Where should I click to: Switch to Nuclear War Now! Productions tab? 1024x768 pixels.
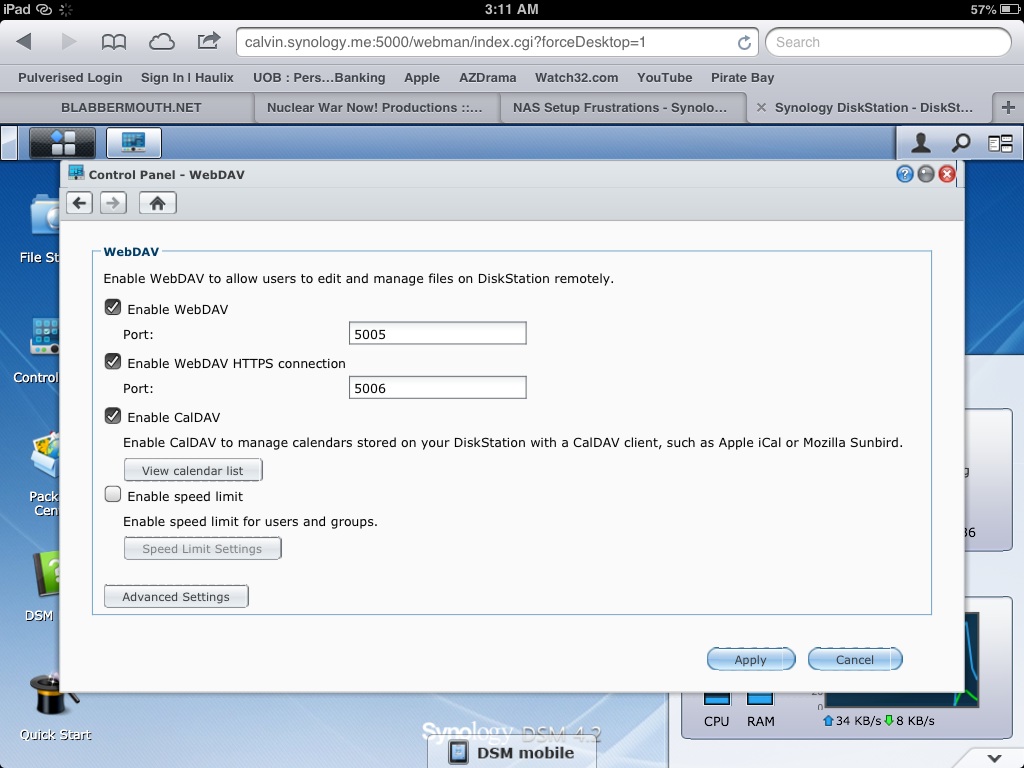tap(375, 107)
